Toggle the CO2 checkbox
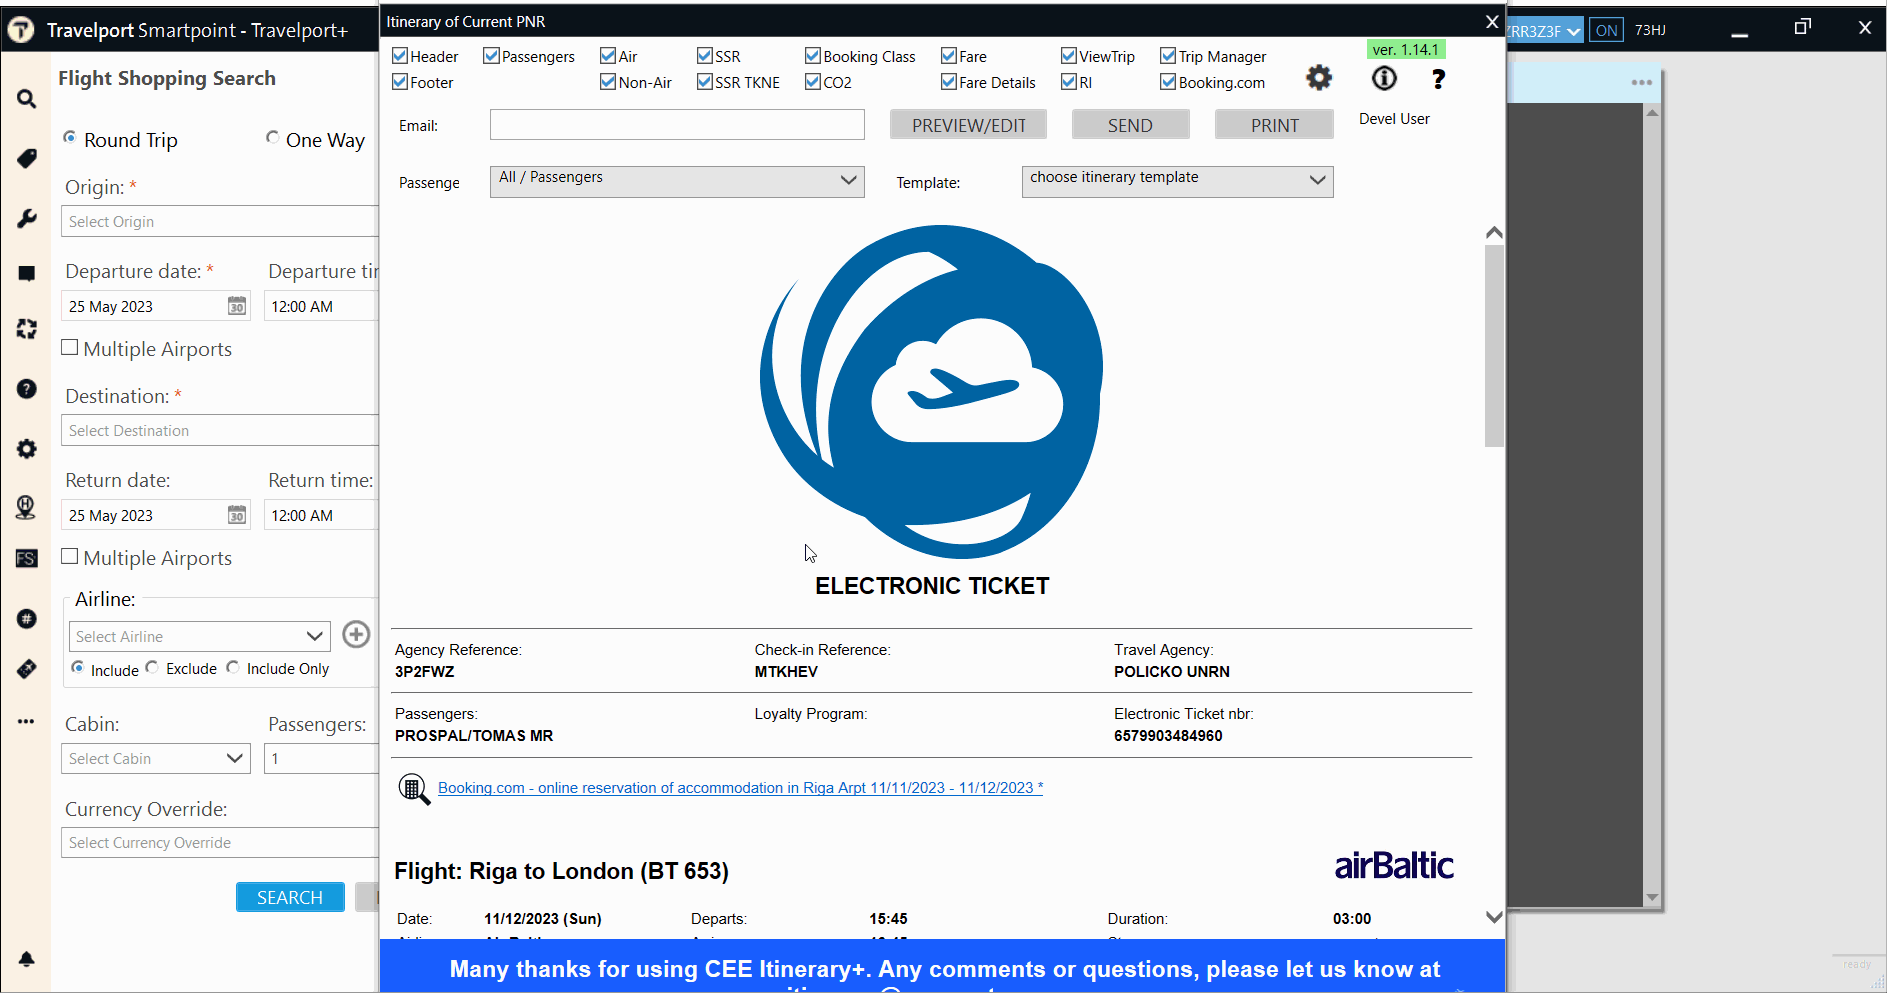This screenshot has width=1887, height=993. pos(813,82)
